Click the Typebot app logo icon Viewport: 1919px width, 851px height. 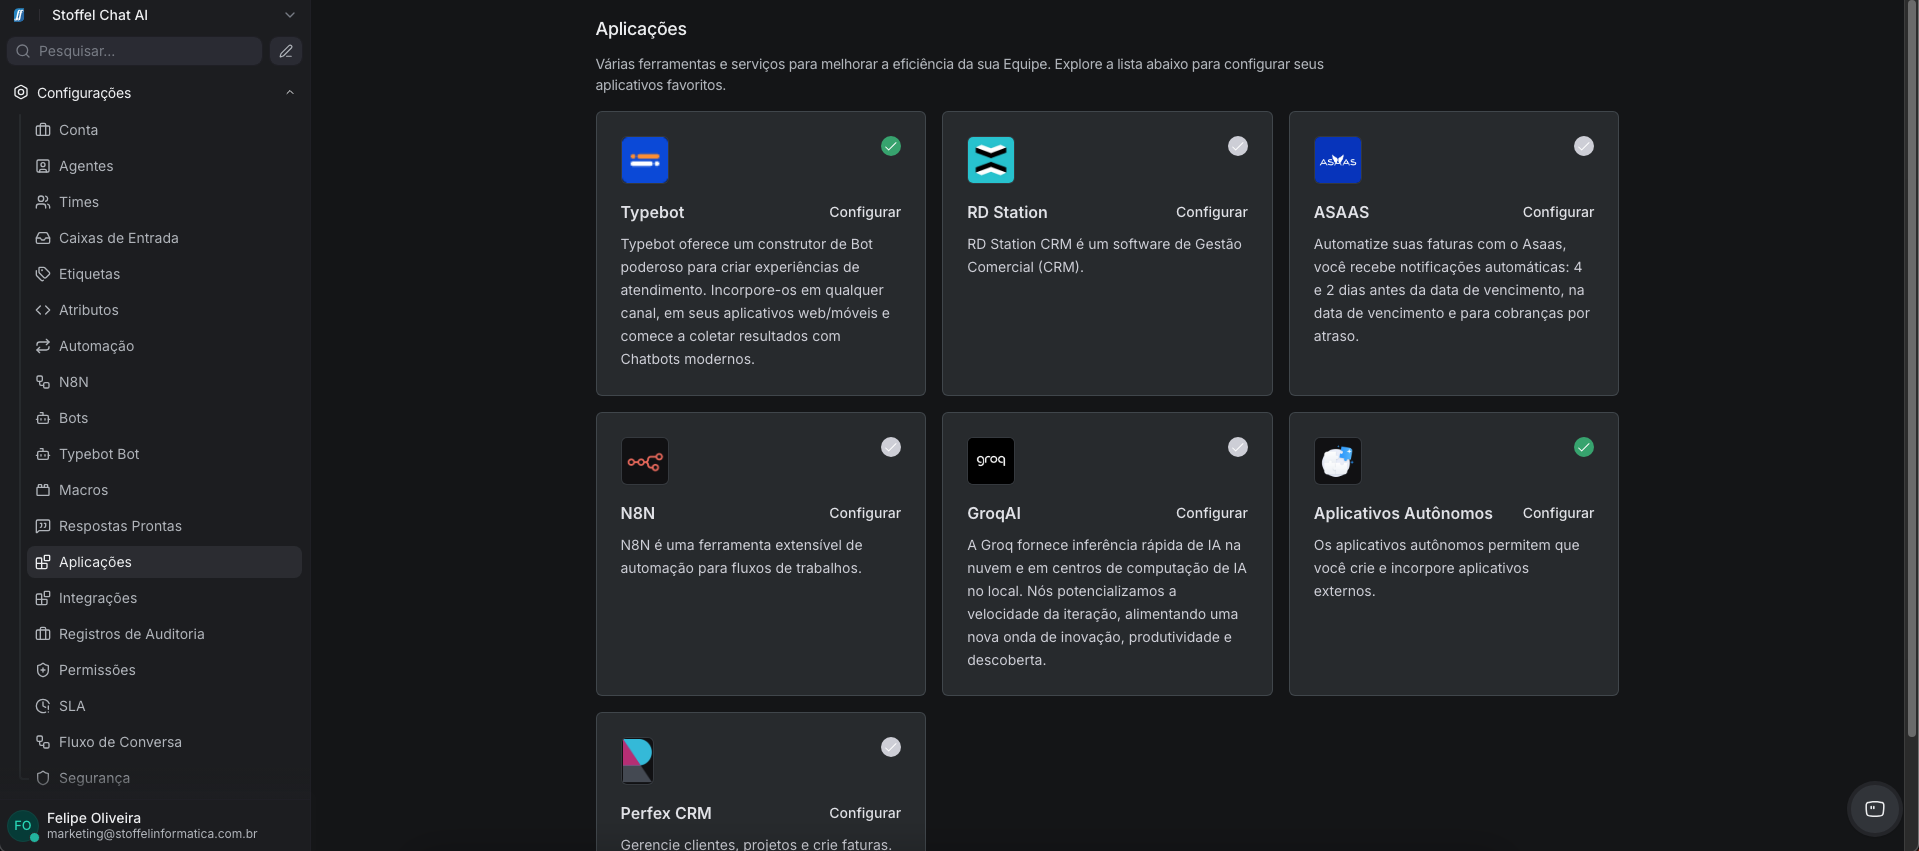(x=644, y=160)
